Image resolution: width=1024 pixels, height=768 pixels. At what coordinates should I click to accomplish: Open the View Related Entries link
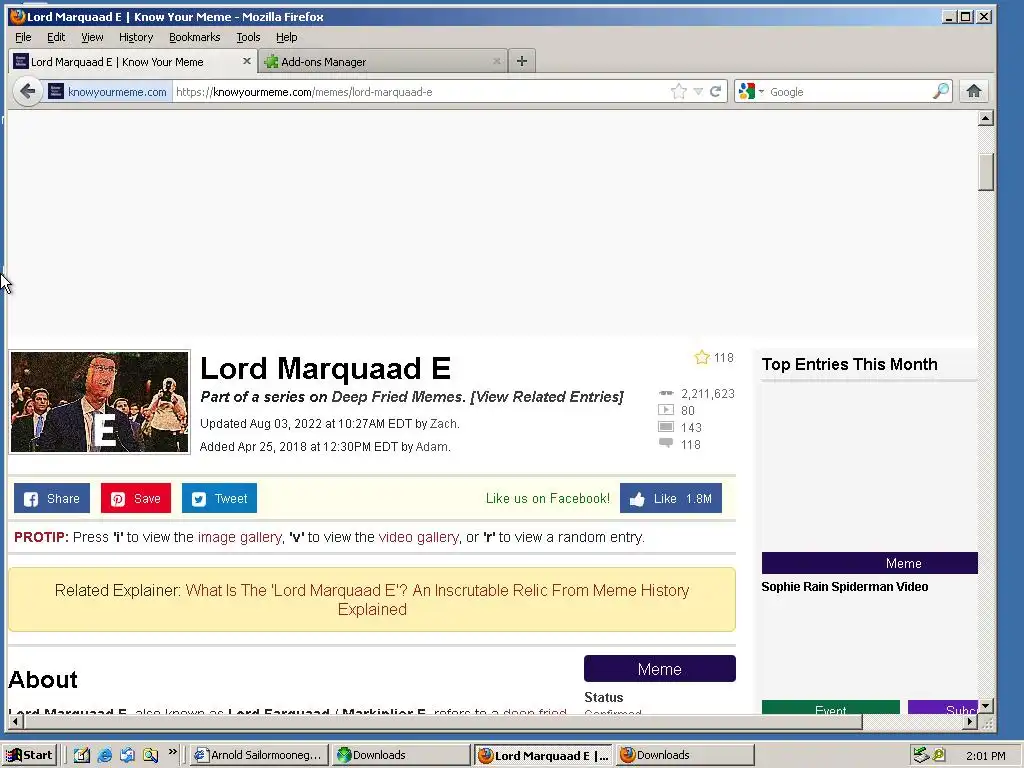click(547, 396)
